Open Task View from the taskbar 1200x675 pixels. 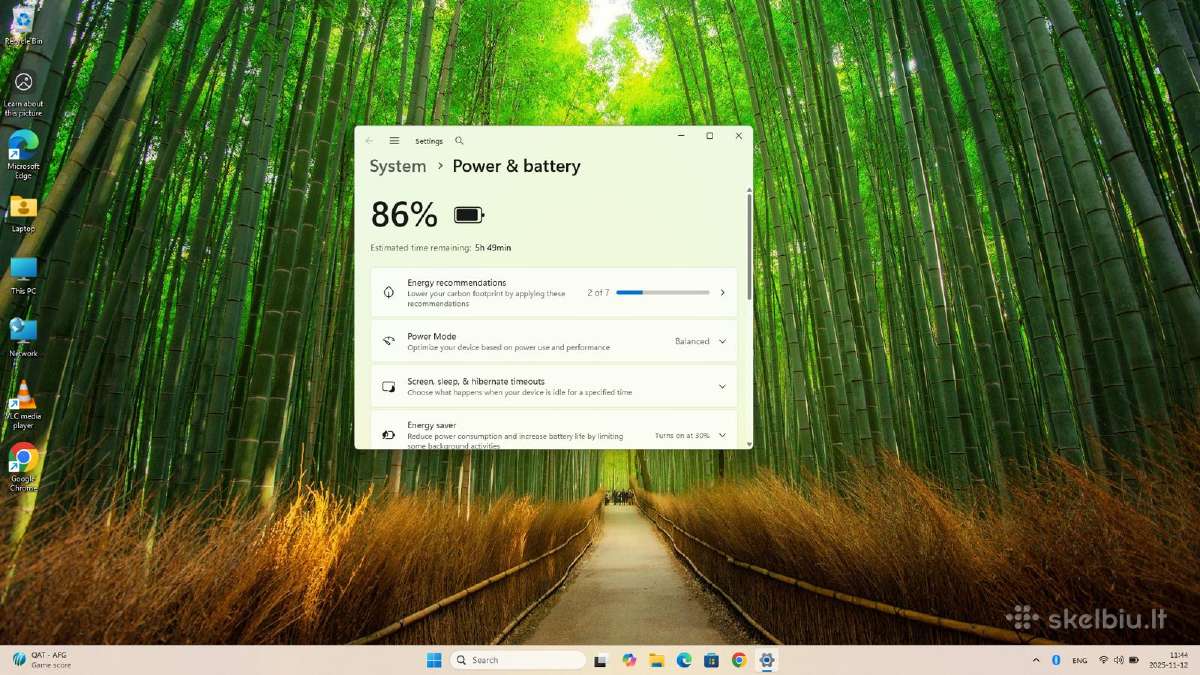600,660
